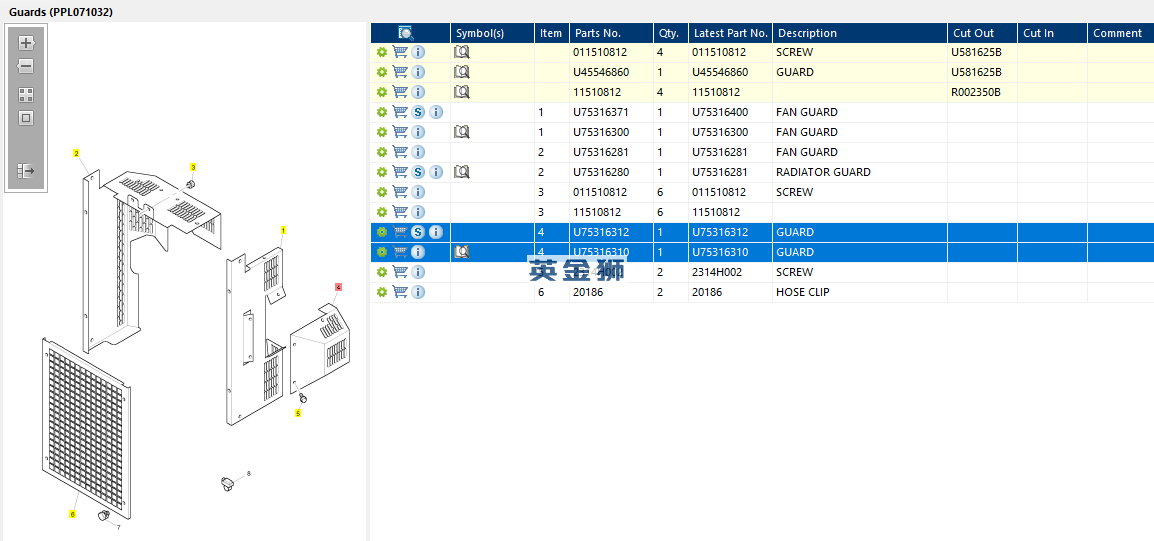Click S icon for RADIATOR GUARD row
The width and height of the screenshot is (1154, 541).
pos(418,172)
